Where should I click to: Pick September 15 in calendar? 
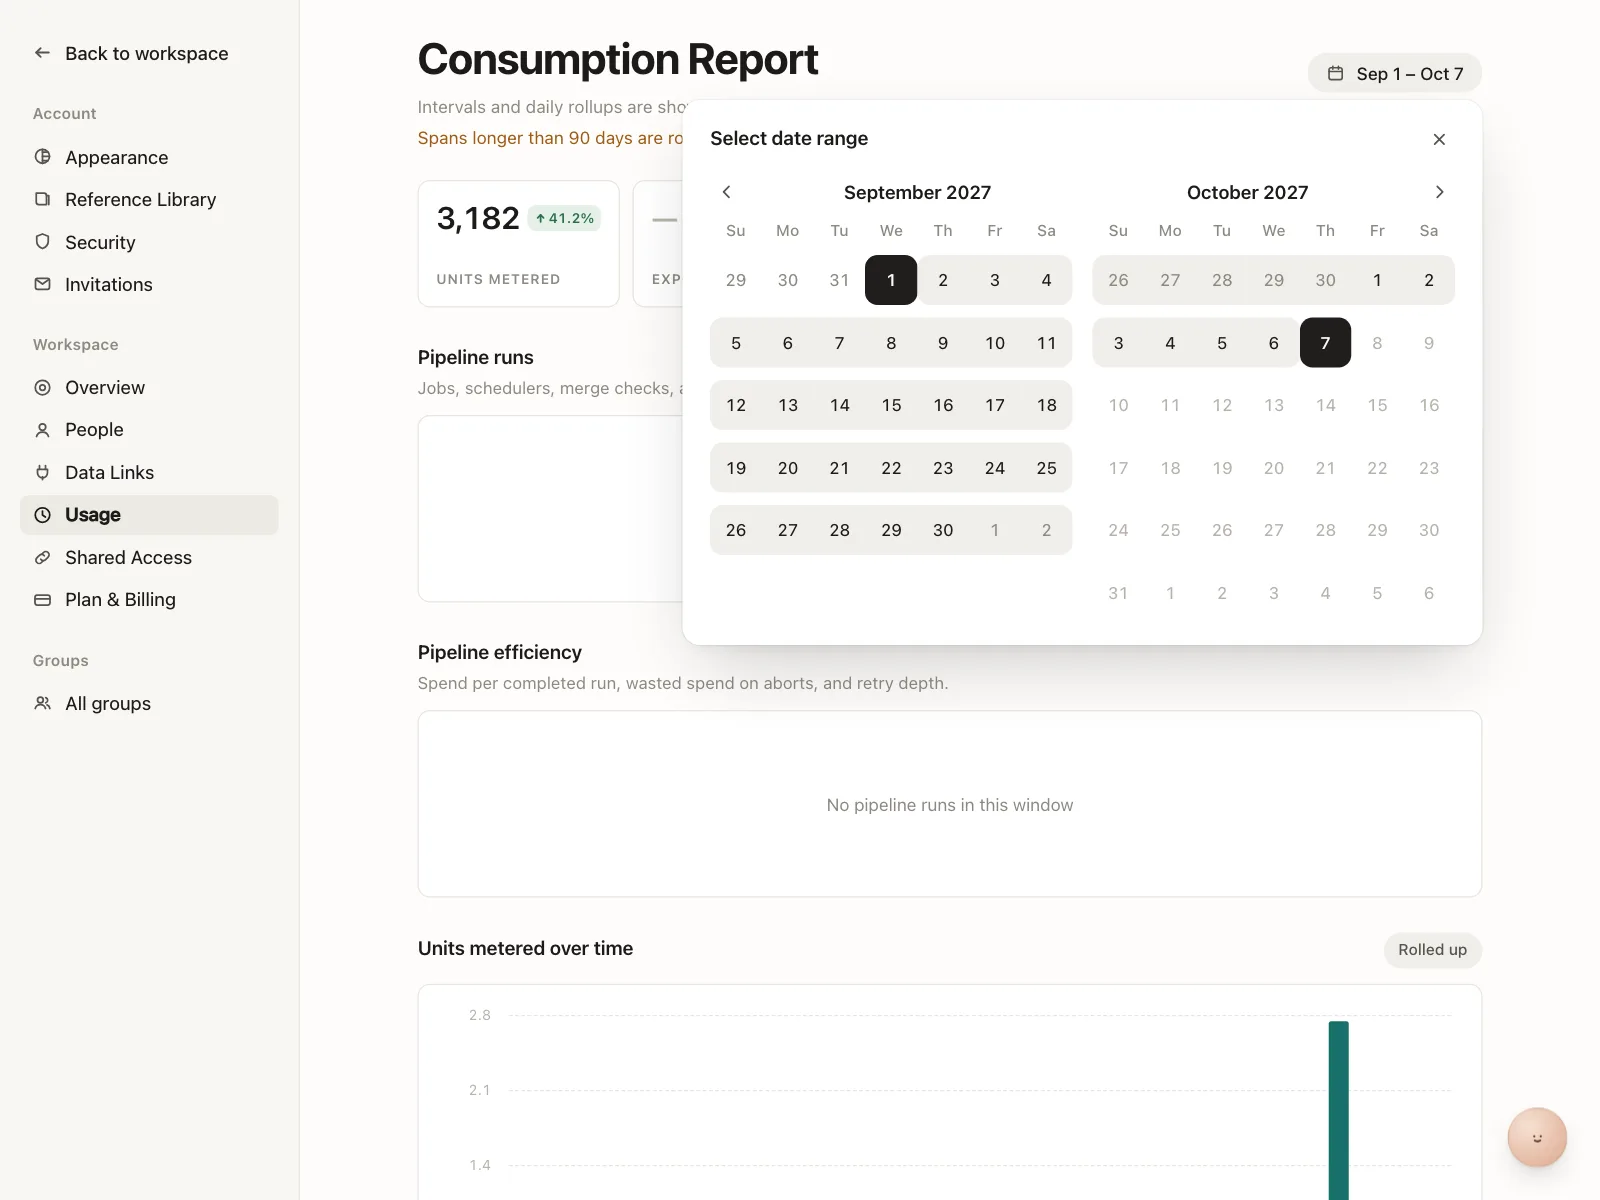coord(891,405)
